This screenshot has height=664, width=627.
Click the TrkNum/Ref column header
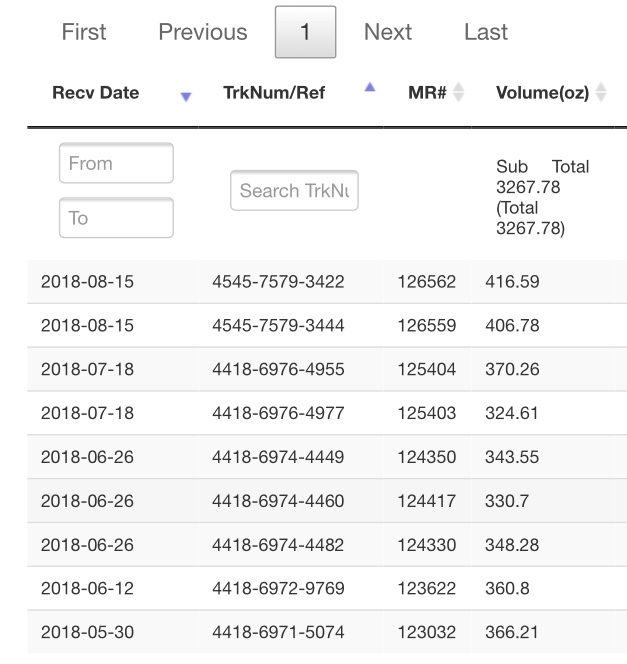pyautogui.click(x=274, y=93)
